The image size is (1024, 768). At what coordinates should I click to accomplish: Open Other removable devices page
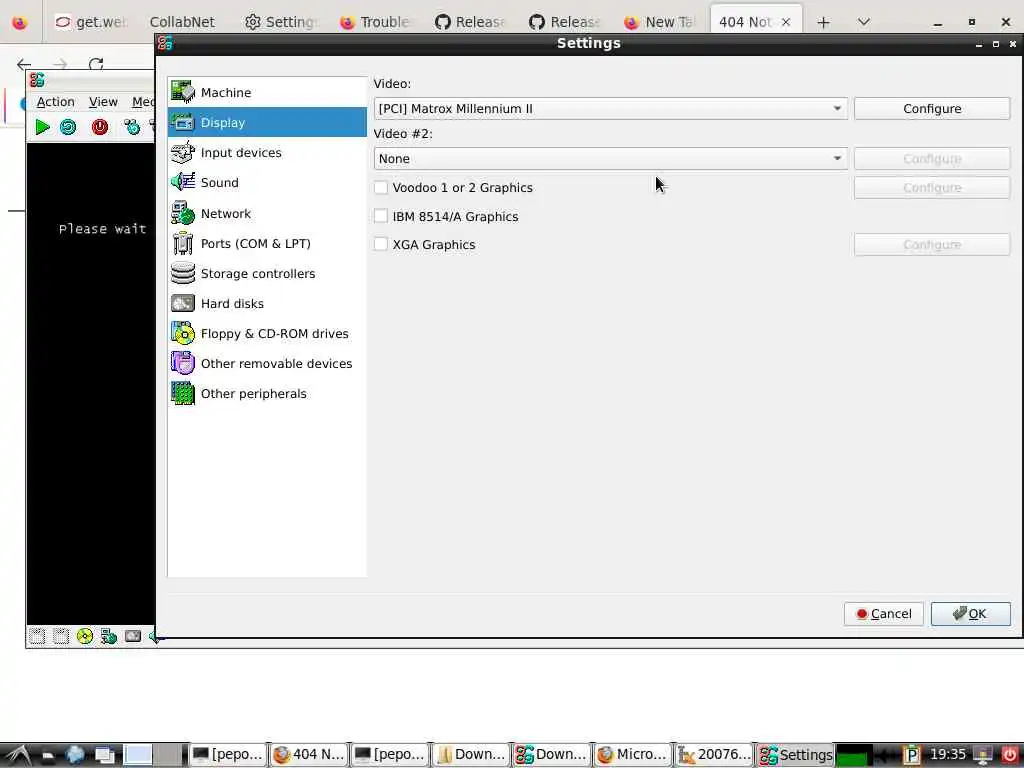pyautogui.click(x=266, y=364)
